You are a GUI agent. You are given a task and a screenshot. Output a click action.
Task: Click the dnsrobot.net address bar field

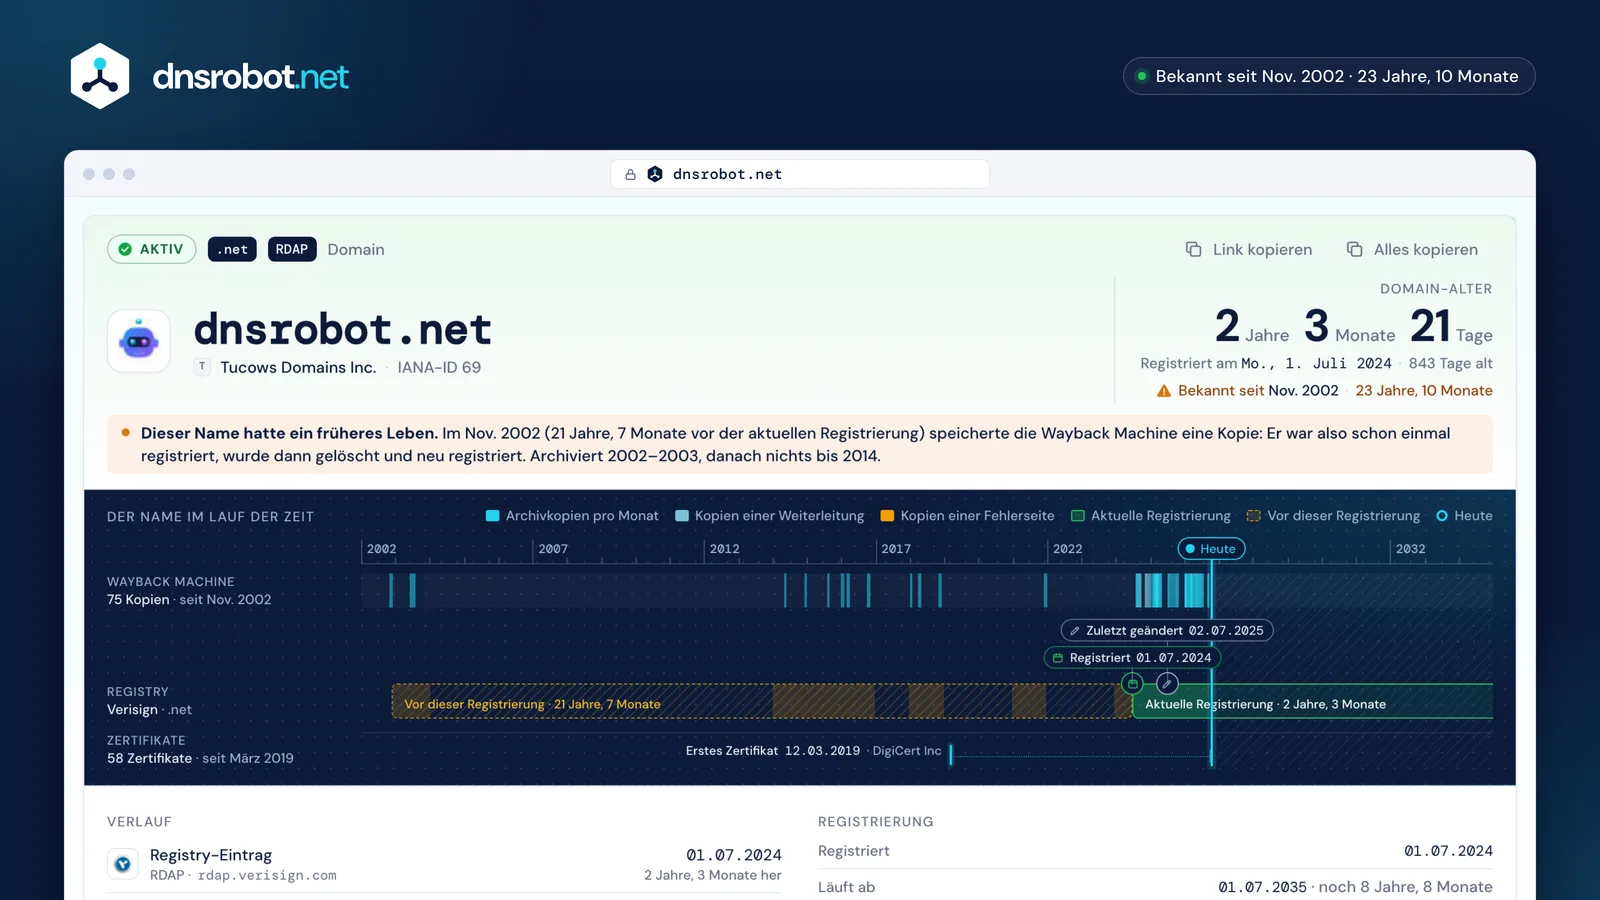pyautogui.click(x=800, y=174)
